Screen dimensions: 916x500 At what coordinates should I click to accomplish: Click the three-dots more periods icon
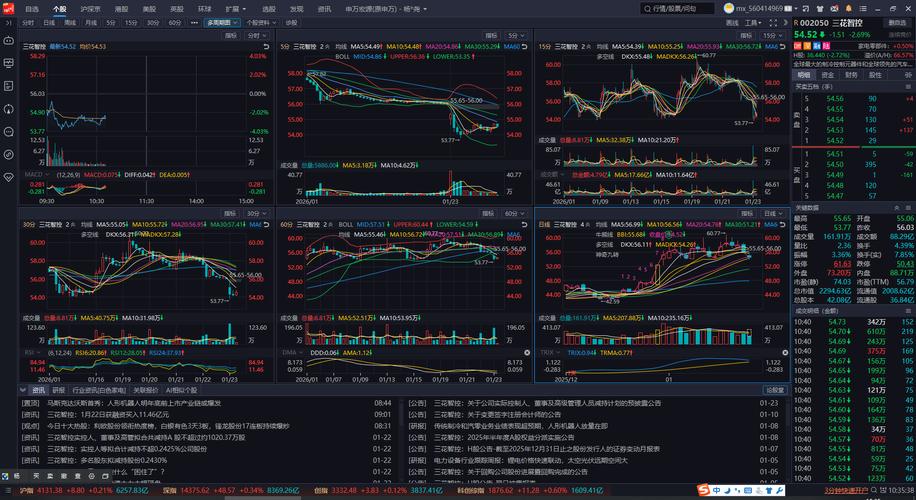(x=195, y=22)
